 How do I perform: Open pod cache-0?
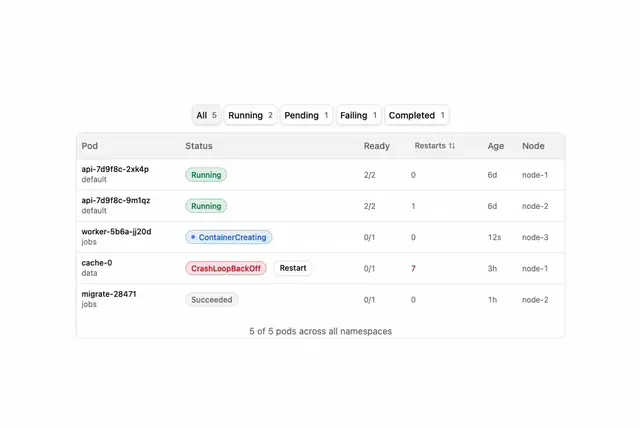coord(97,263)
